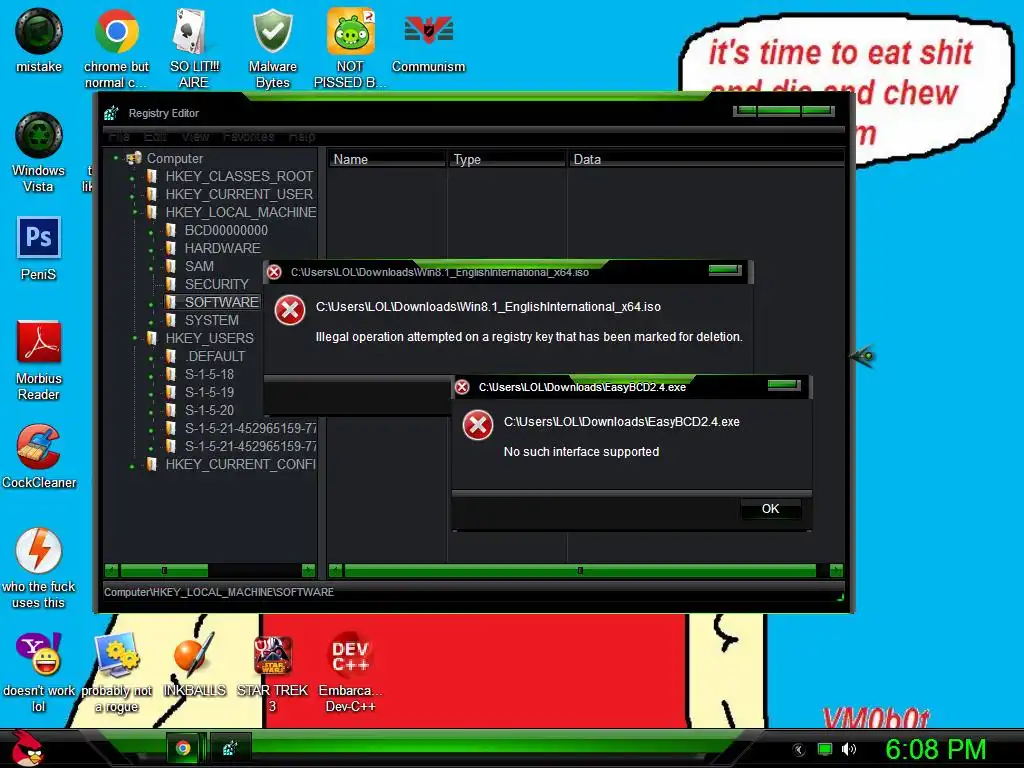Click the Name column header

click(387, 159)
